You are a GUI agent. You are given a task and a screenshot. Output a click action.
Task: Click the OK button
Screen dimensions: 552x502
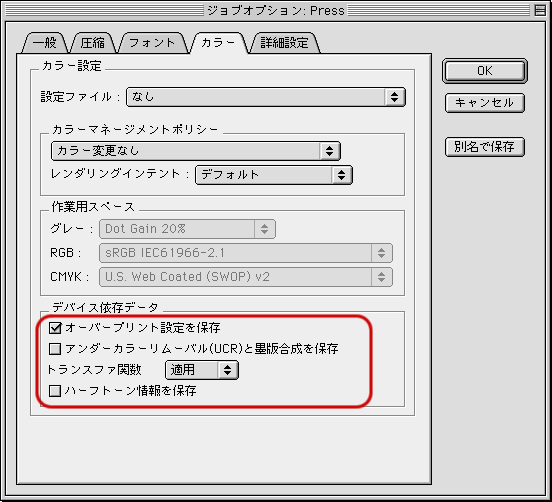coord(485,71)
